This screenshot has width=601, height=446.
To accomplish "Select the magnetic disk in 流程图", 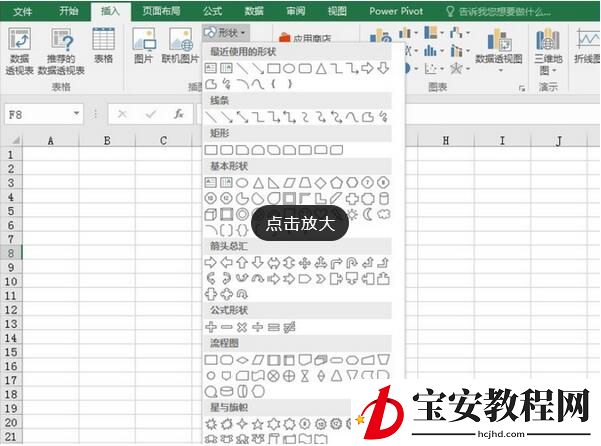I will tap(226, 391).
